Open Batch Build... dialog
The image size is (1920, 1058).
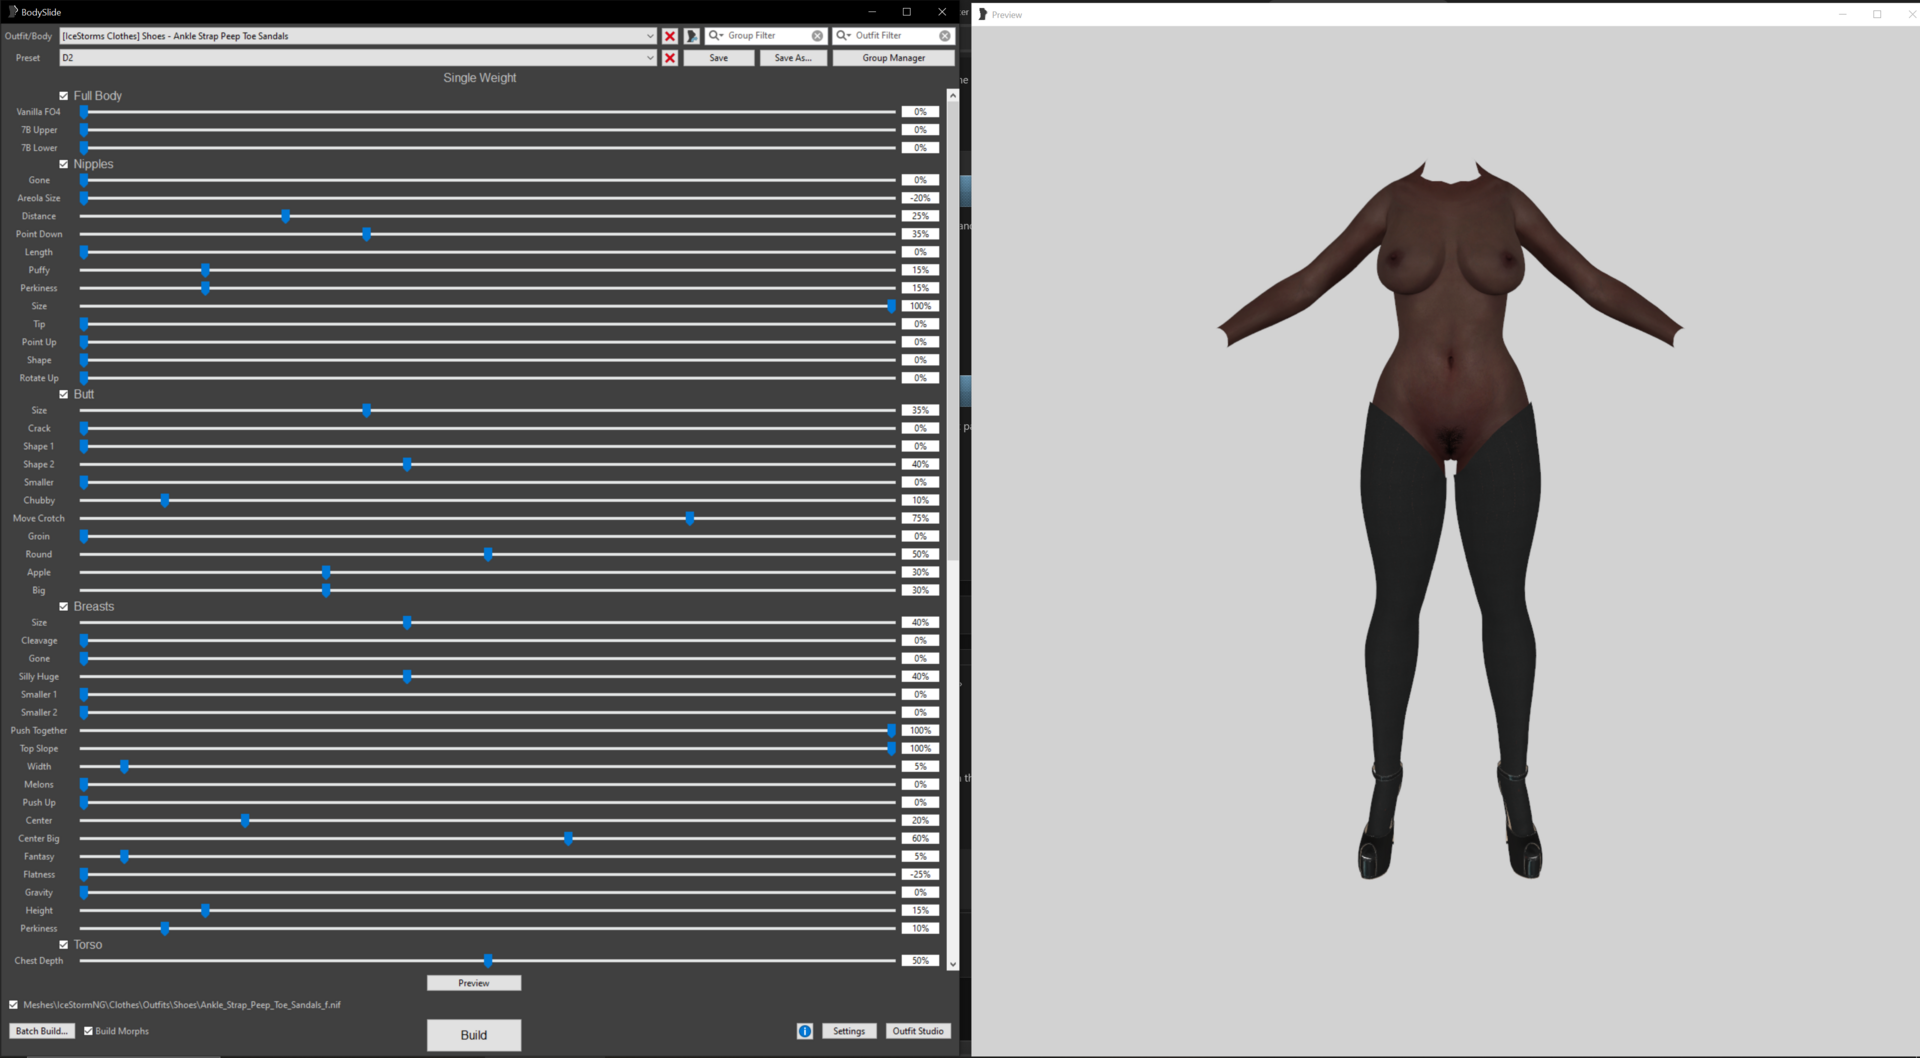coord(42,1031)
